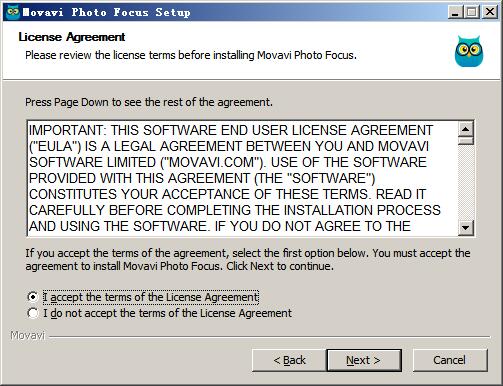Click the Movavi owl logo in header
The width and height of the screenshot is (503, 386).
[x=469, y=51]
